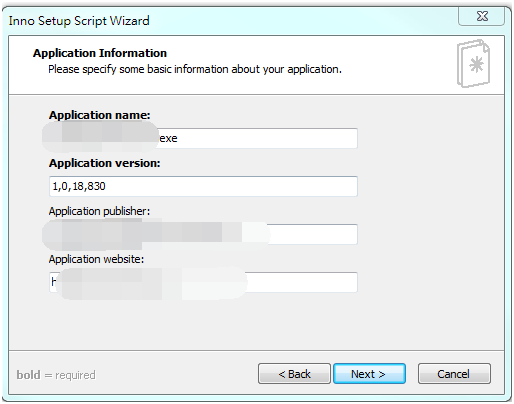Focus the Application version text field
Image resolution: width=514 pixels, height=404 pixels.
click(x=203, y=186)
